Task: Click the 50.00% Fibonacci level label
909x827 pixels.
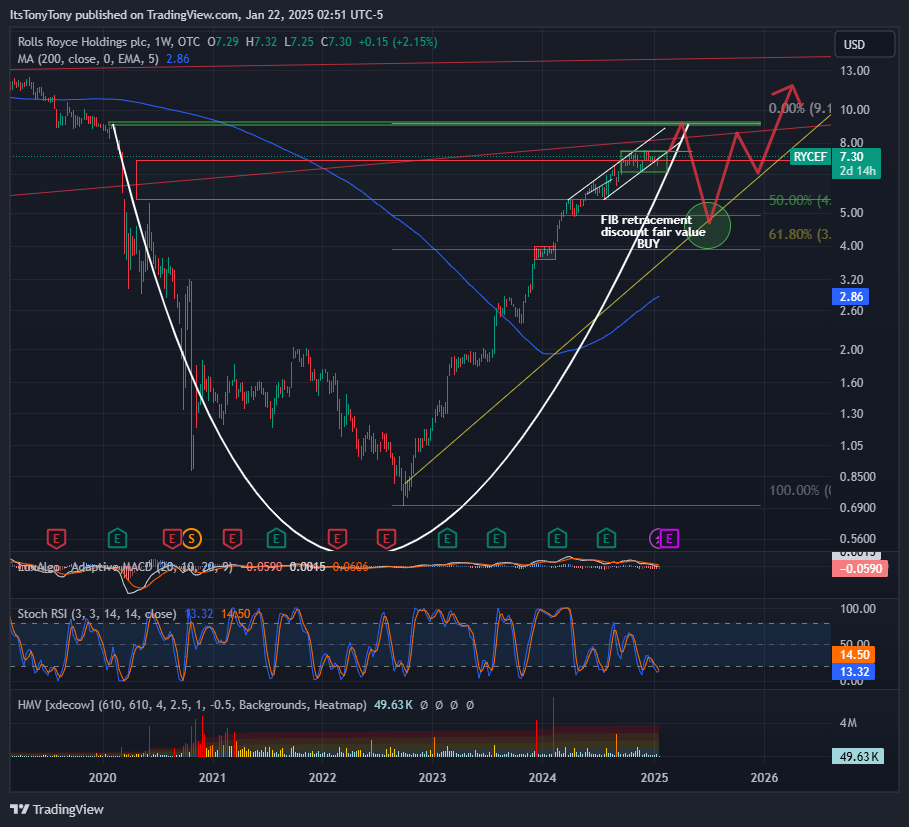Action: (799, 201)
